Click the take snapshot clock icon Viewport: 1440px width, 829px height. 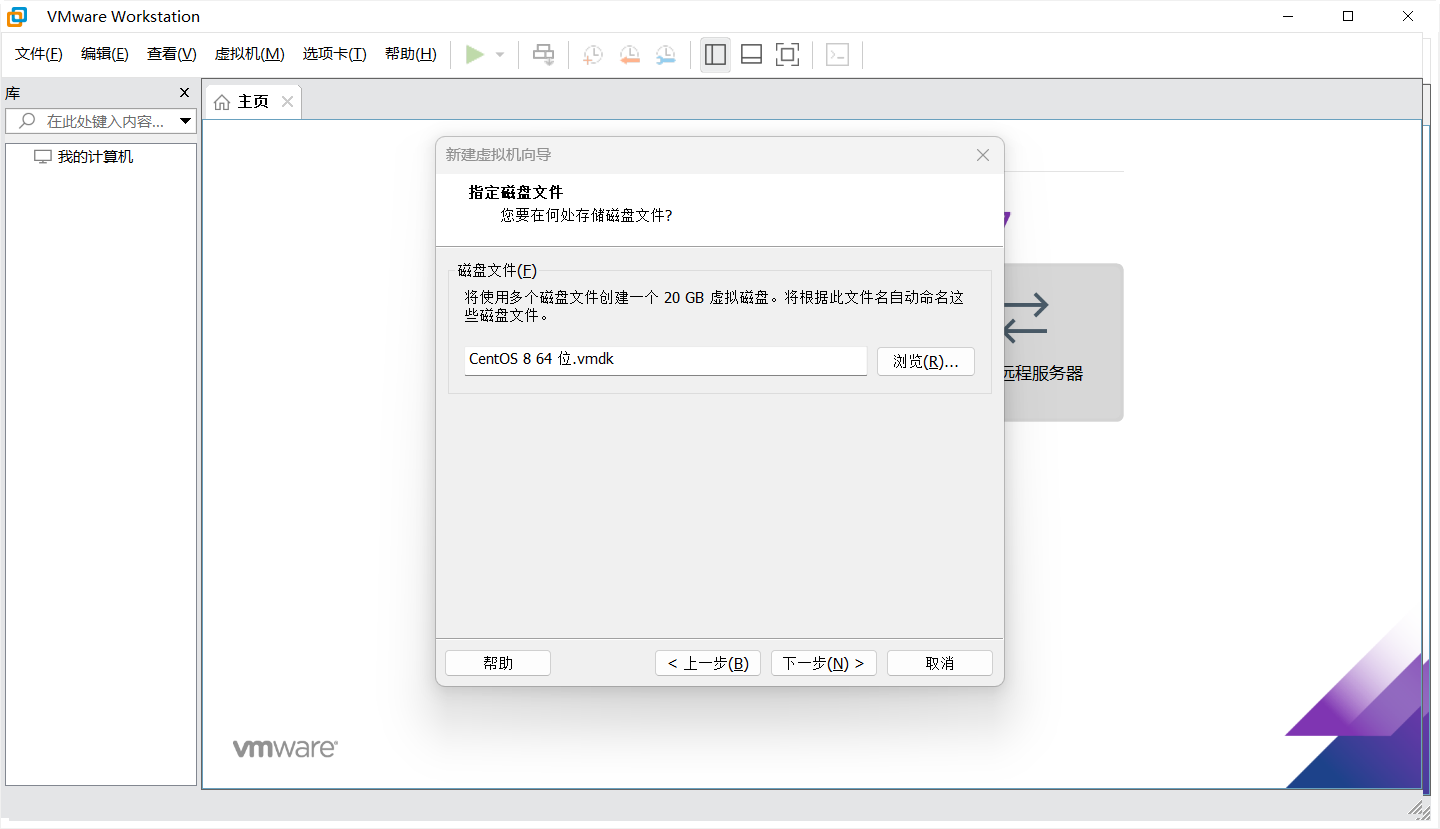(x=593, y=55)
